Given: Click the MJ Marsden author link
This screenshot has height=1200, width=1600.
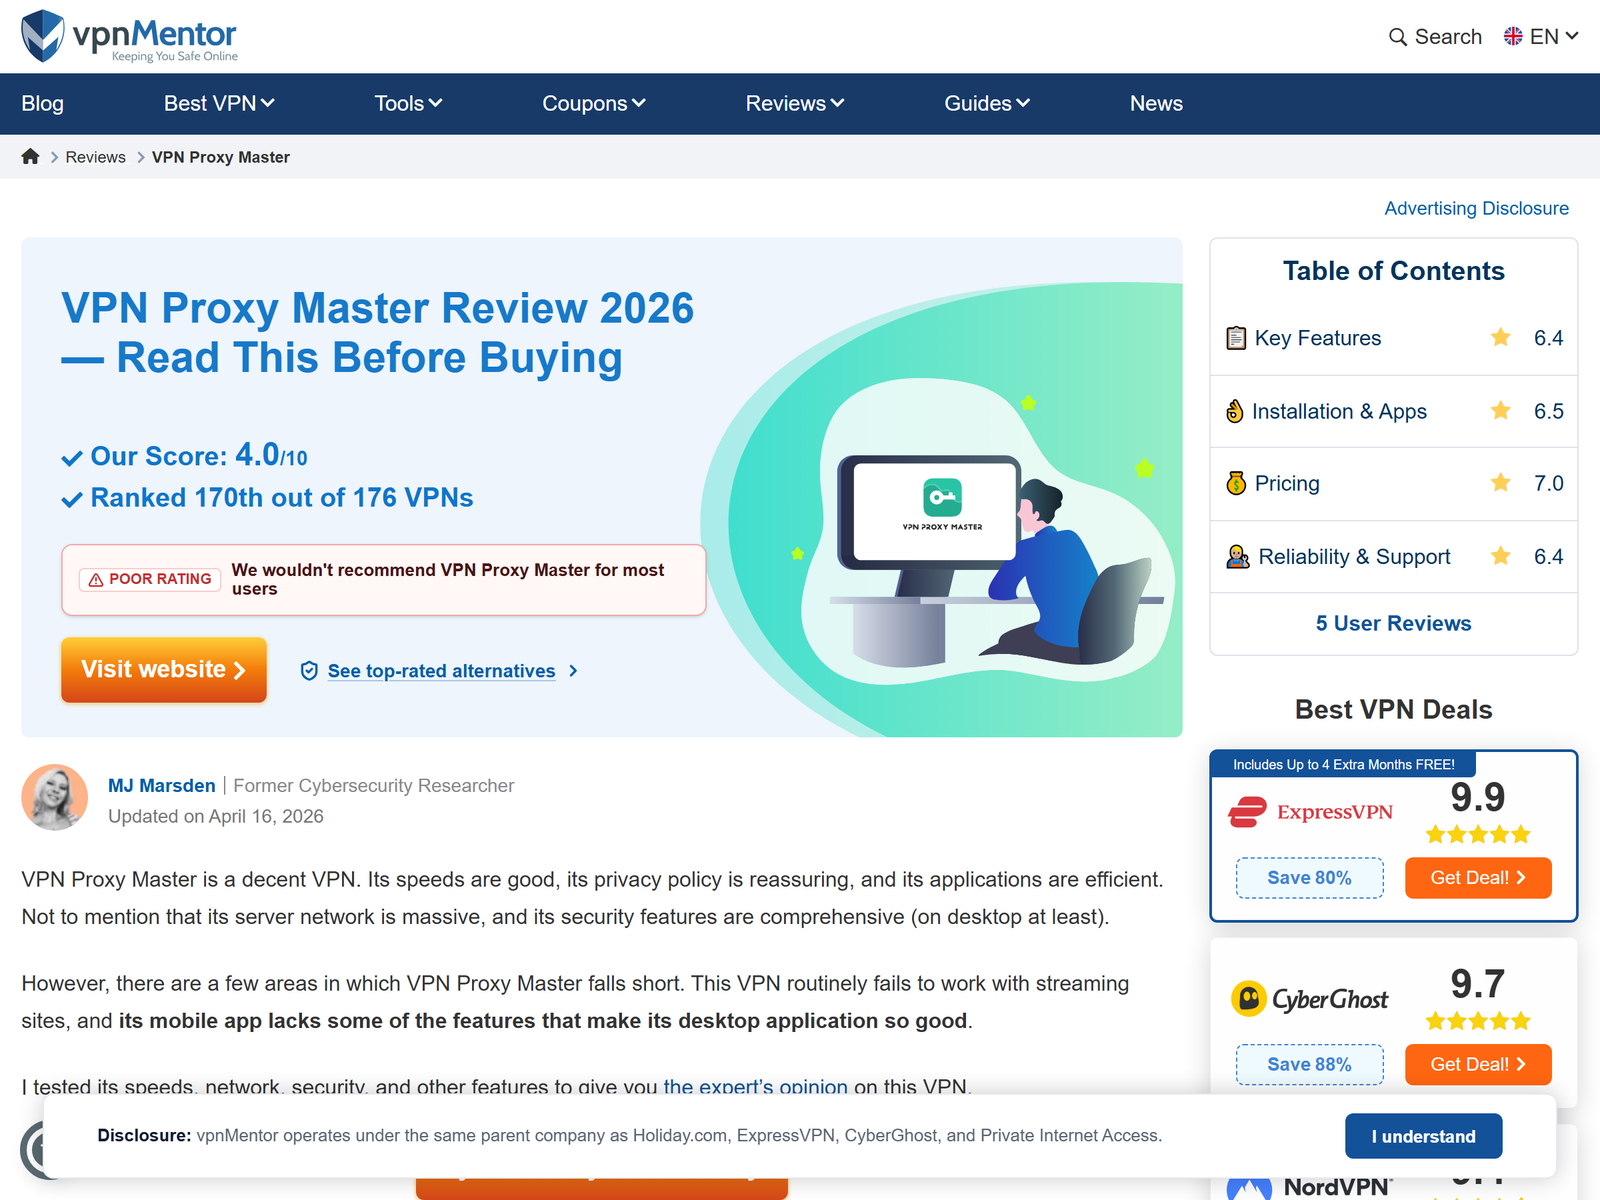Looking at the screenshot, I should point(162,786).
